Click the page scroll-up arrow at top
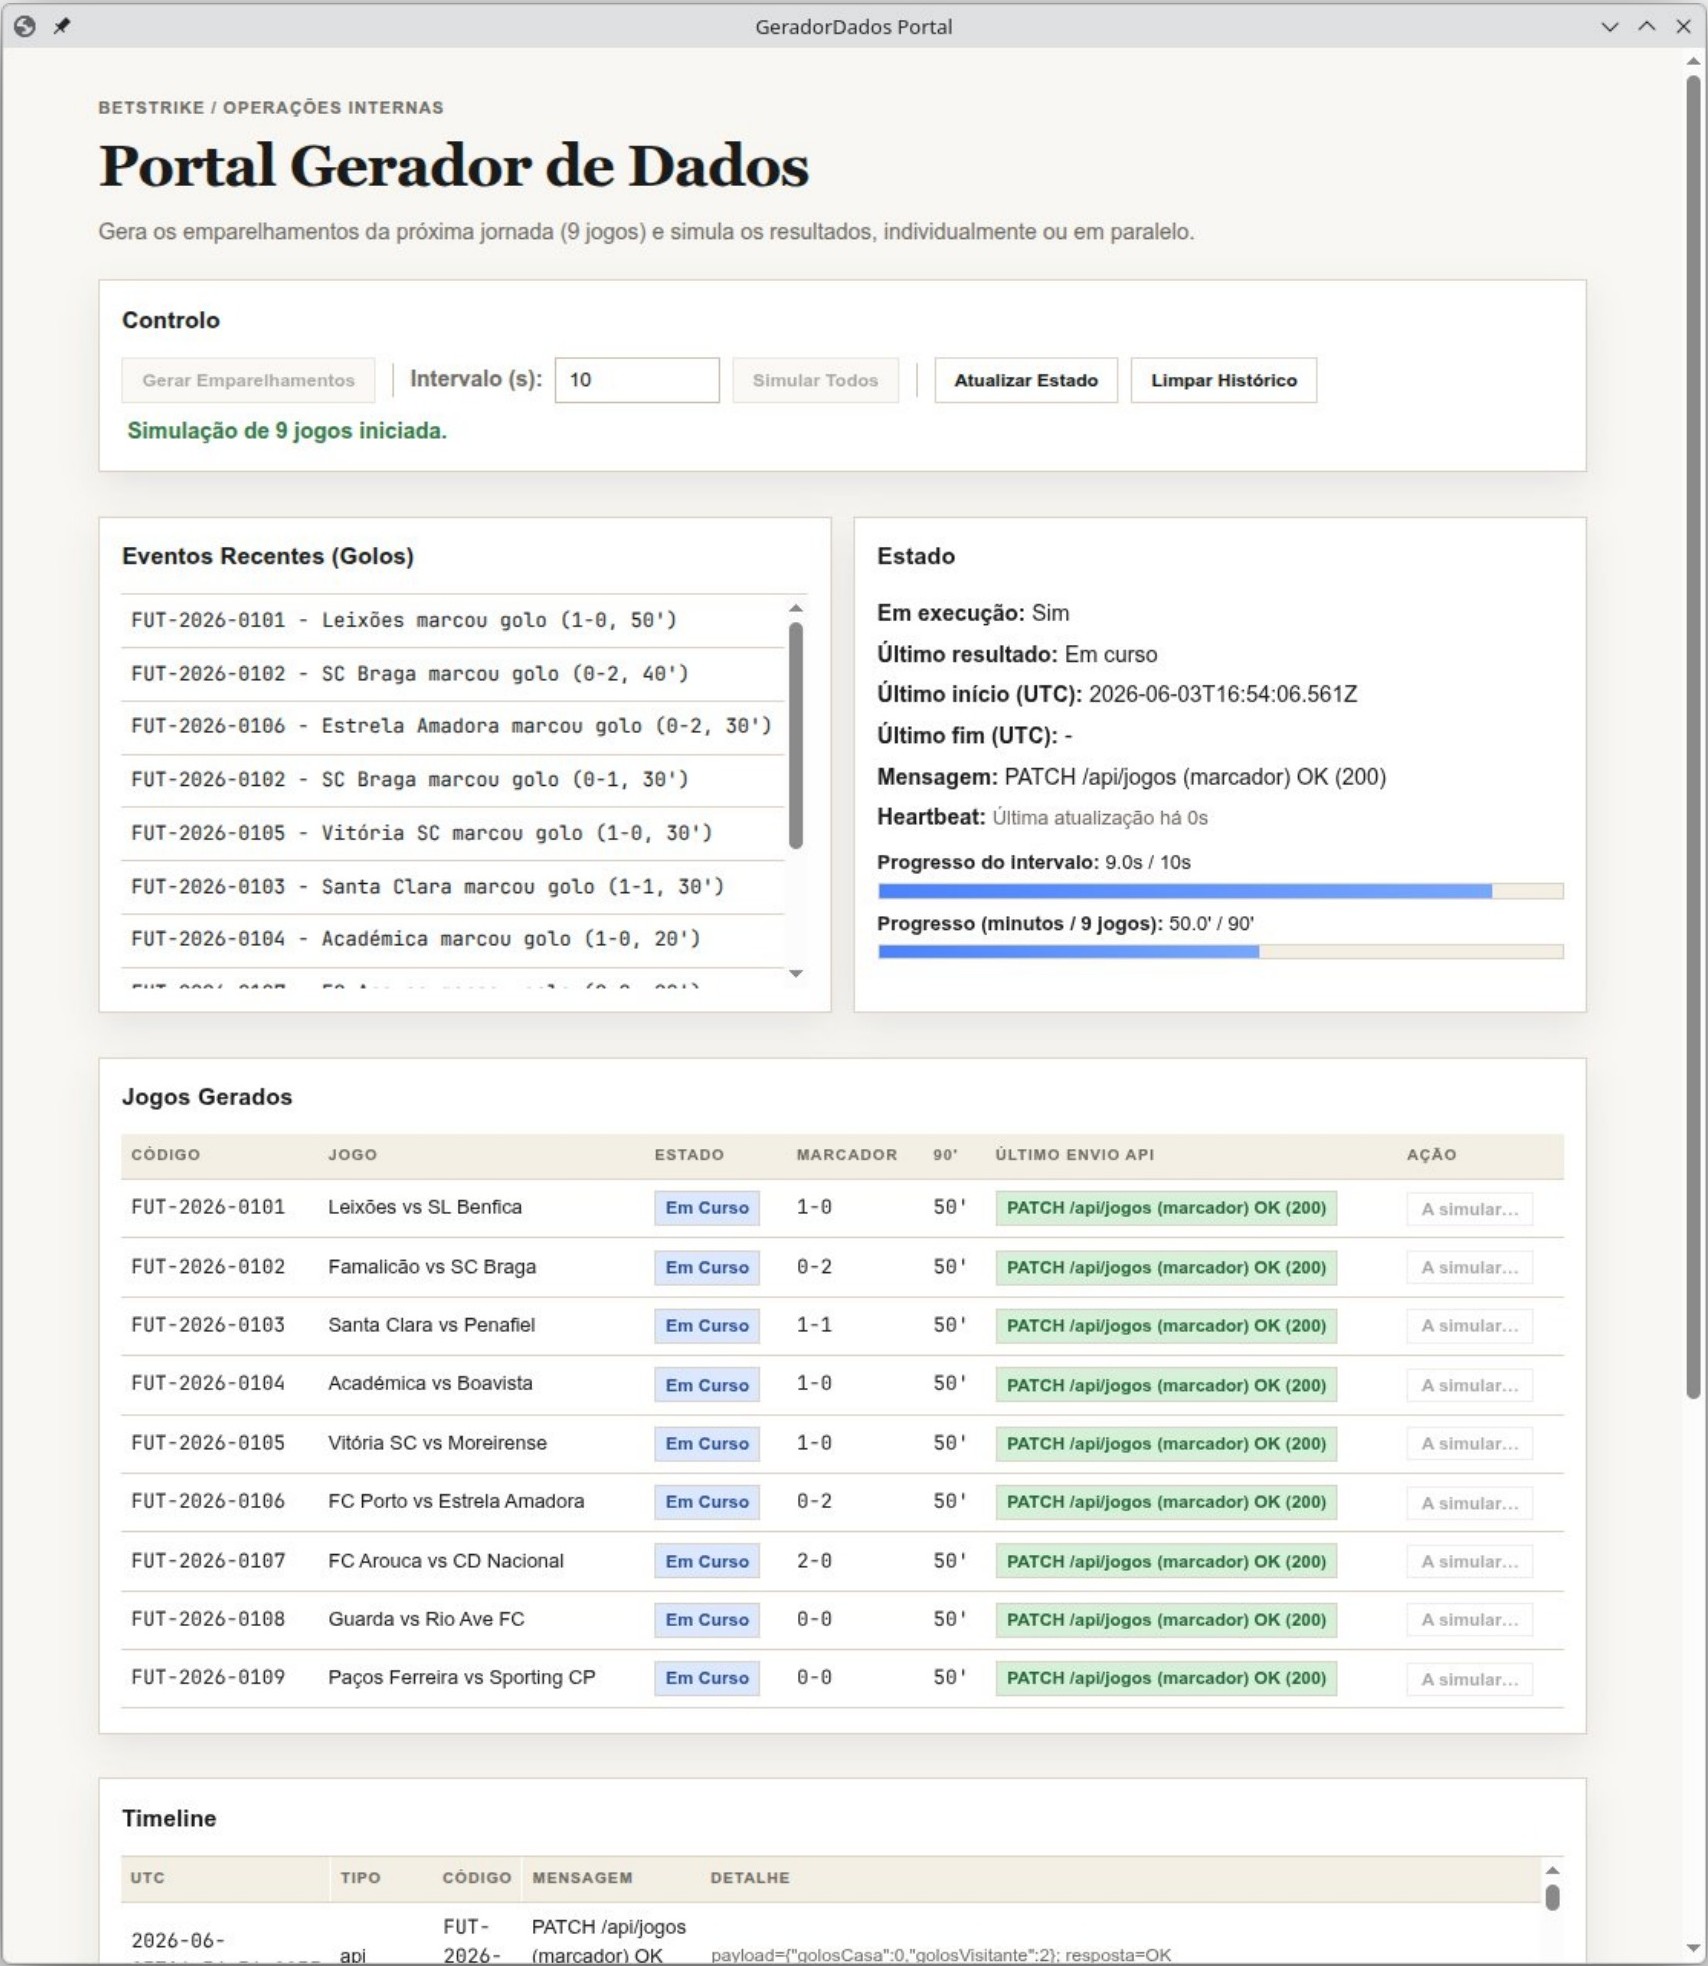 coord(1693,61)
